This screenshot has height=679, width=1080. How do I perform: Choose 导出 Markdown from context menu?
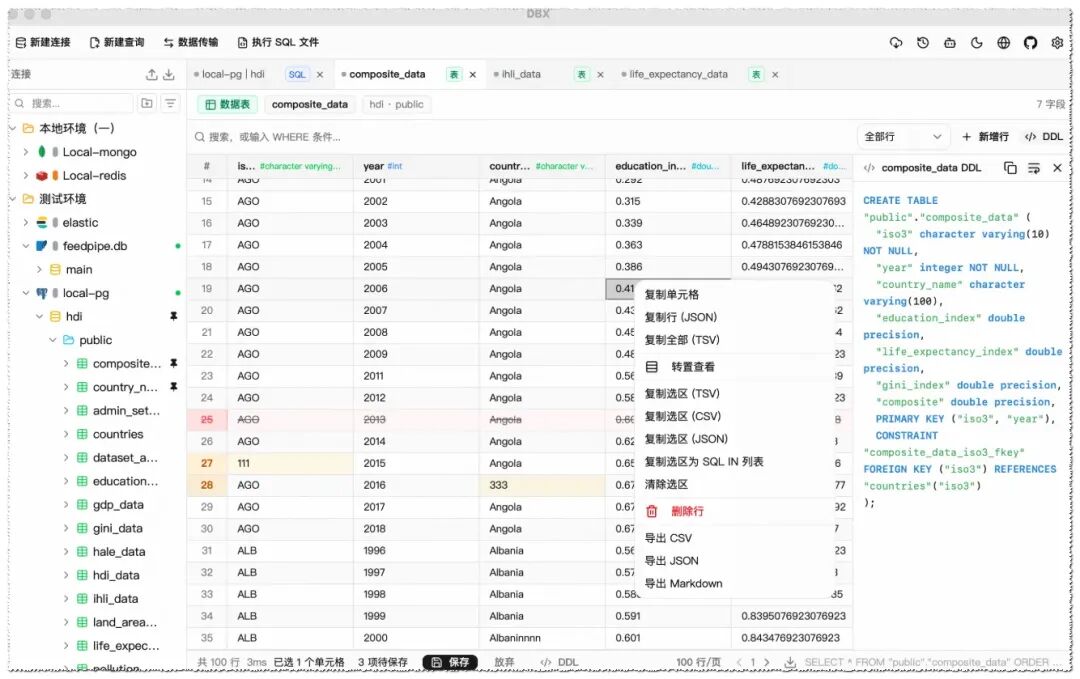[734, 584]
